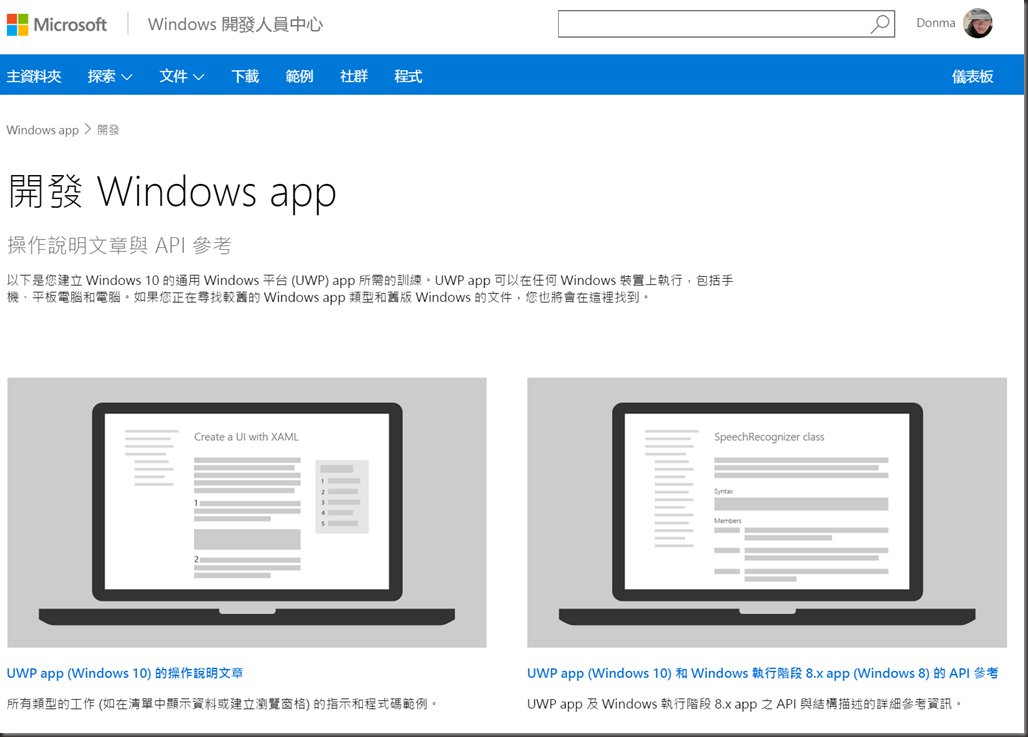Click the Windows app breadcrumb link
1028x737 pixels.
pyautogui.click(x=43, y=130)
